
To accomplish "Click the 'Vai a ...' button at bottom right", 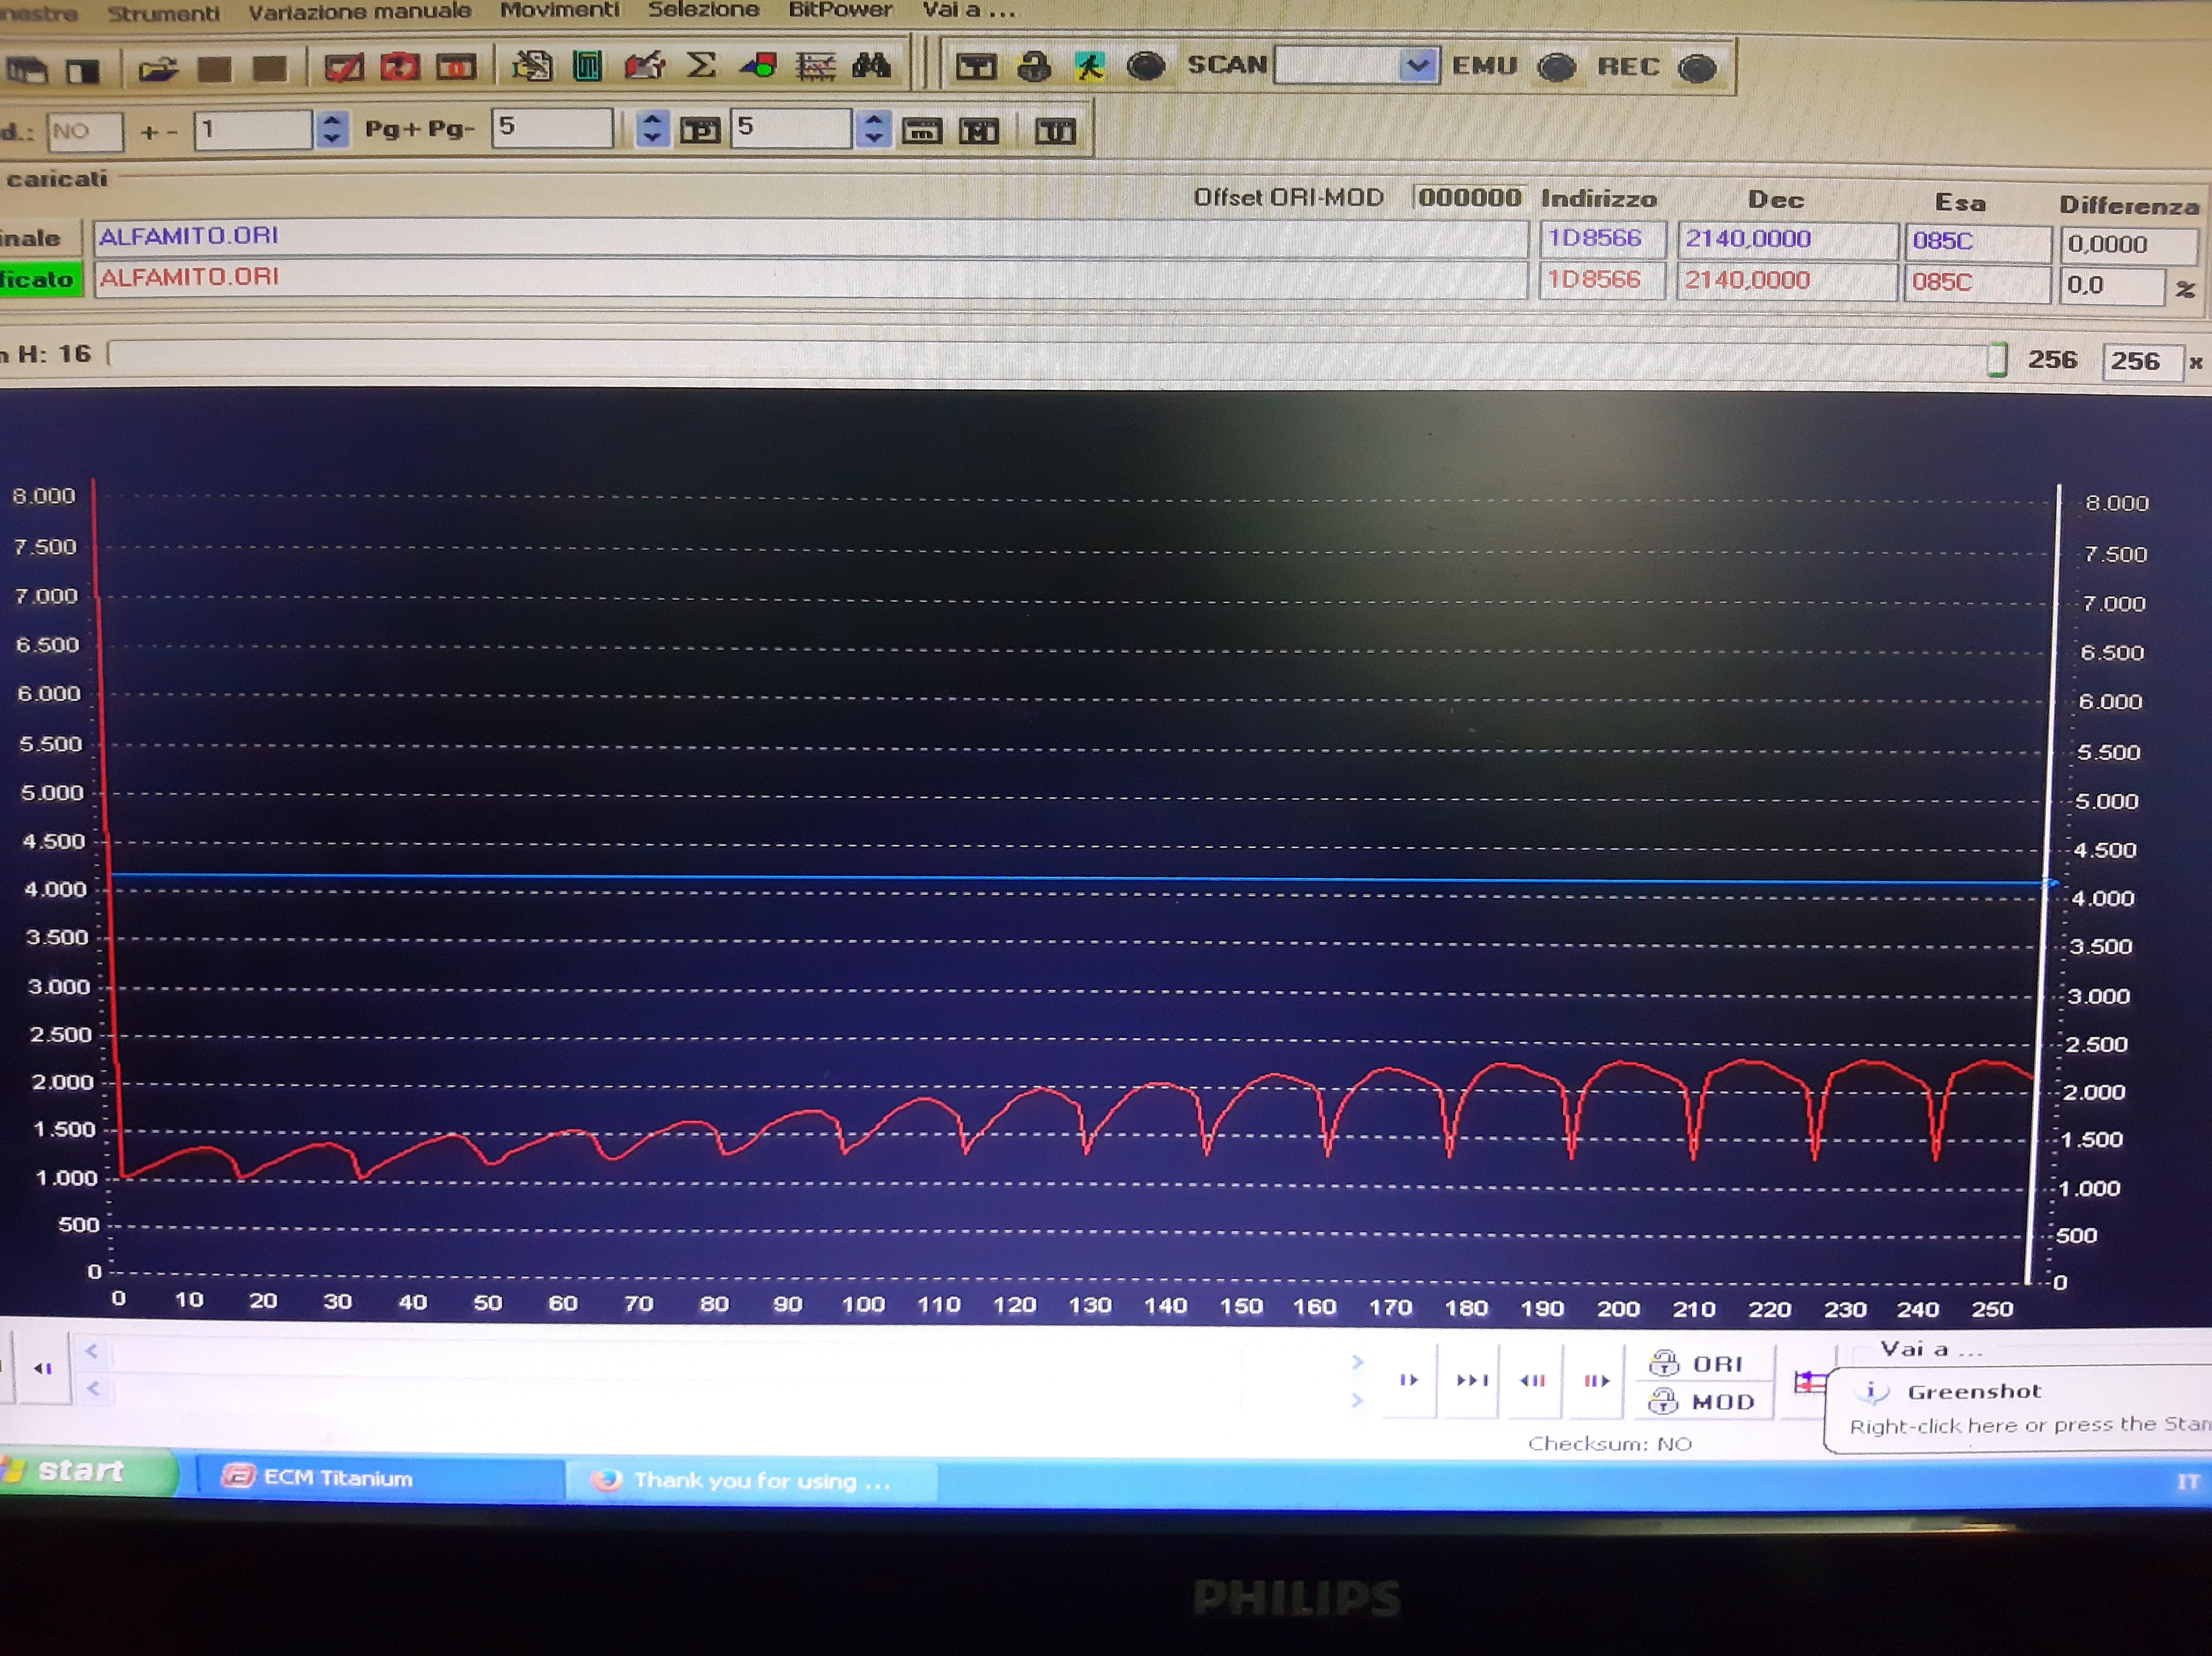I will pos(1930,1350).
